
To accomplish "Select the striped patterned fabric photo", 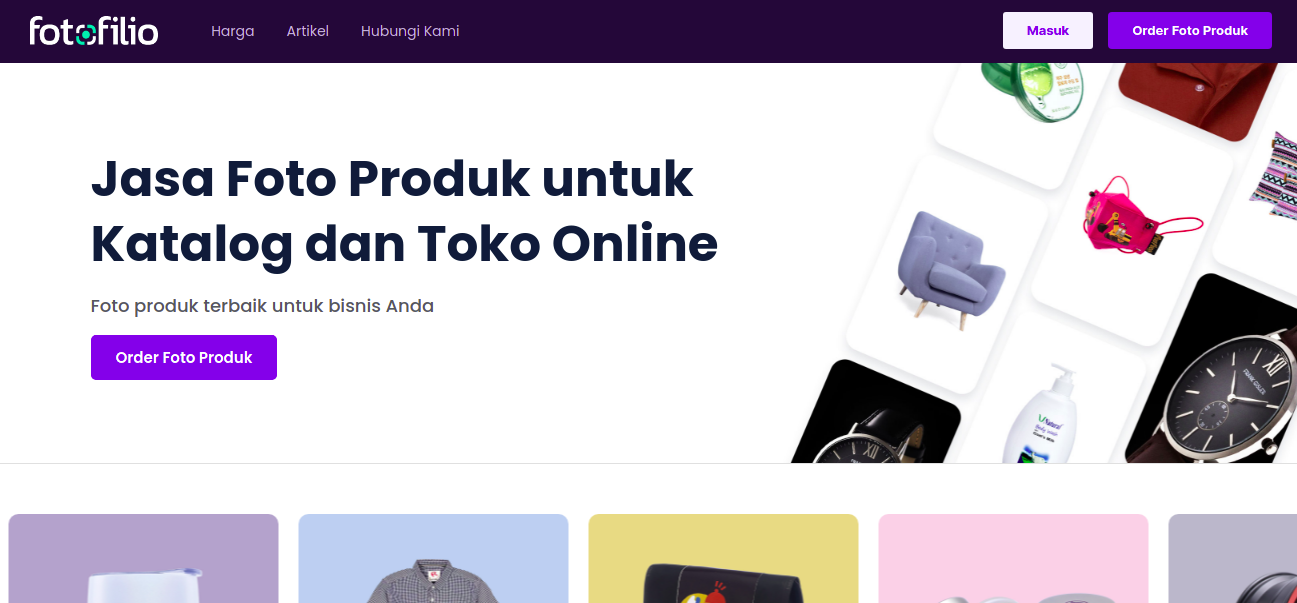I will click(1273, 175).
